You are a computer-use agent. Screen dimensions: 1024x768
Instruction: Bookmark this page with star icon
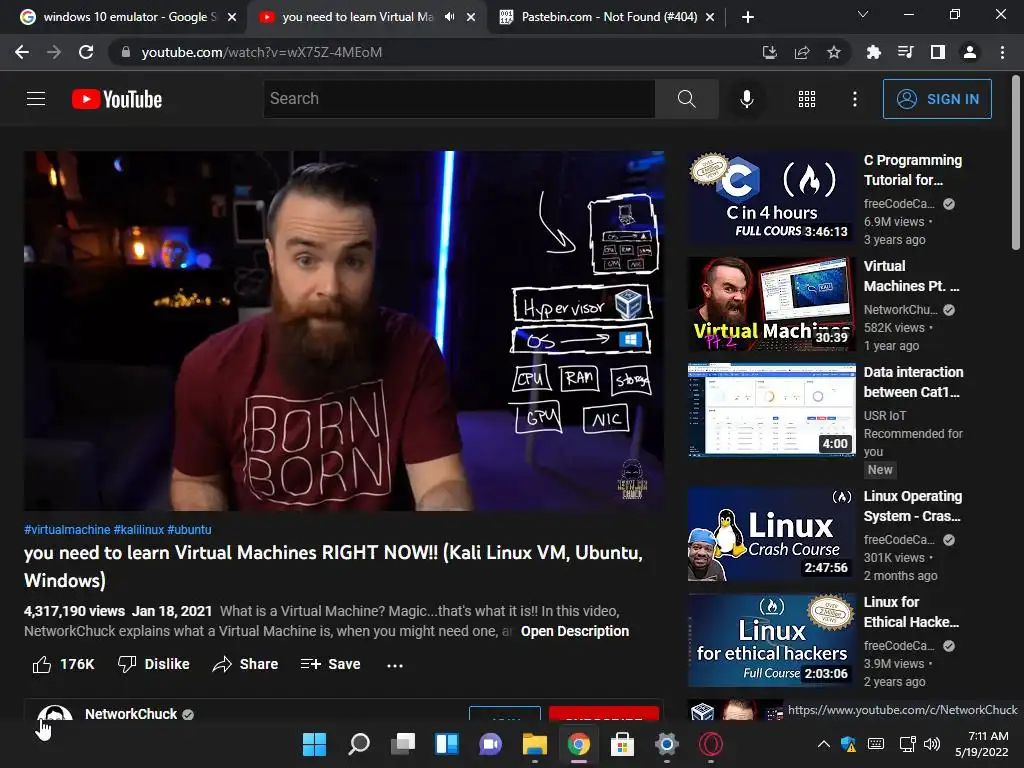point(833,52)
